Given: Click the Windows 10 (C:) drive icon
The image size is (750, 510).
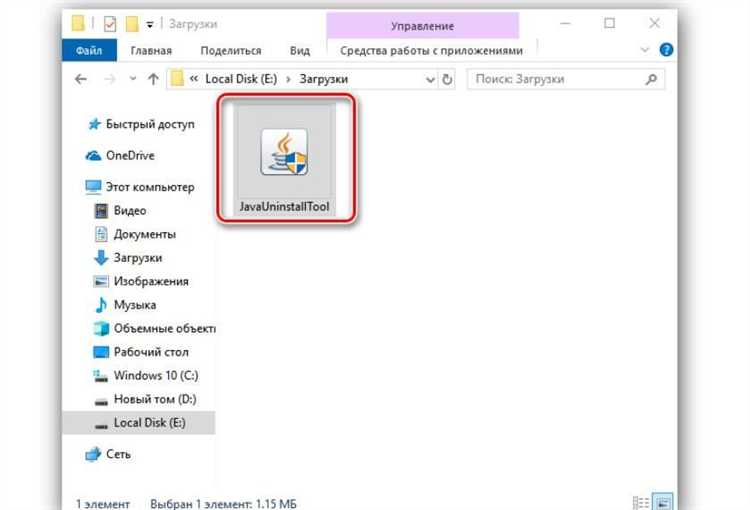Looking at the screenshot, I should pos(100,376).
